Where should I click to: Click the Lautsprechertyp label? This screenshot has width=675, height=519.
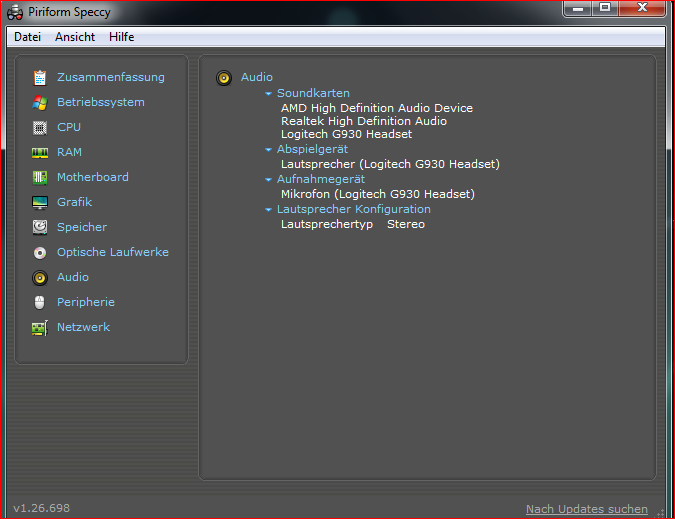pos(327,224)
